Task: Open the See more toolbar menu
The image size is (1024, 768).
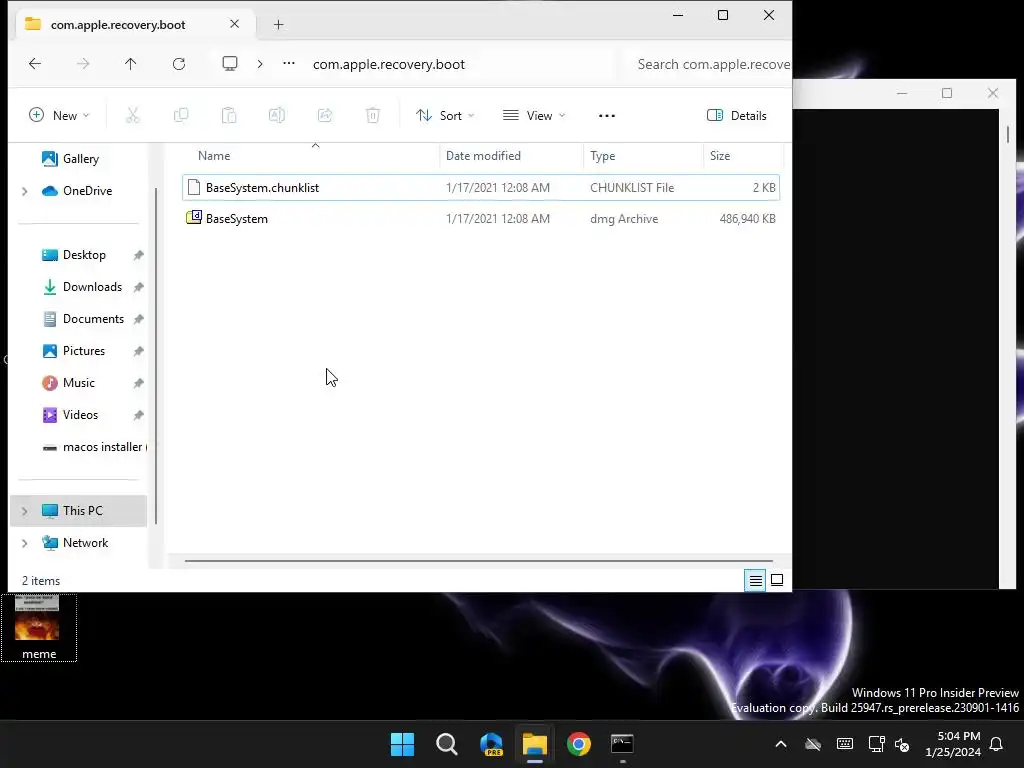Action: (x=607, y=116)
